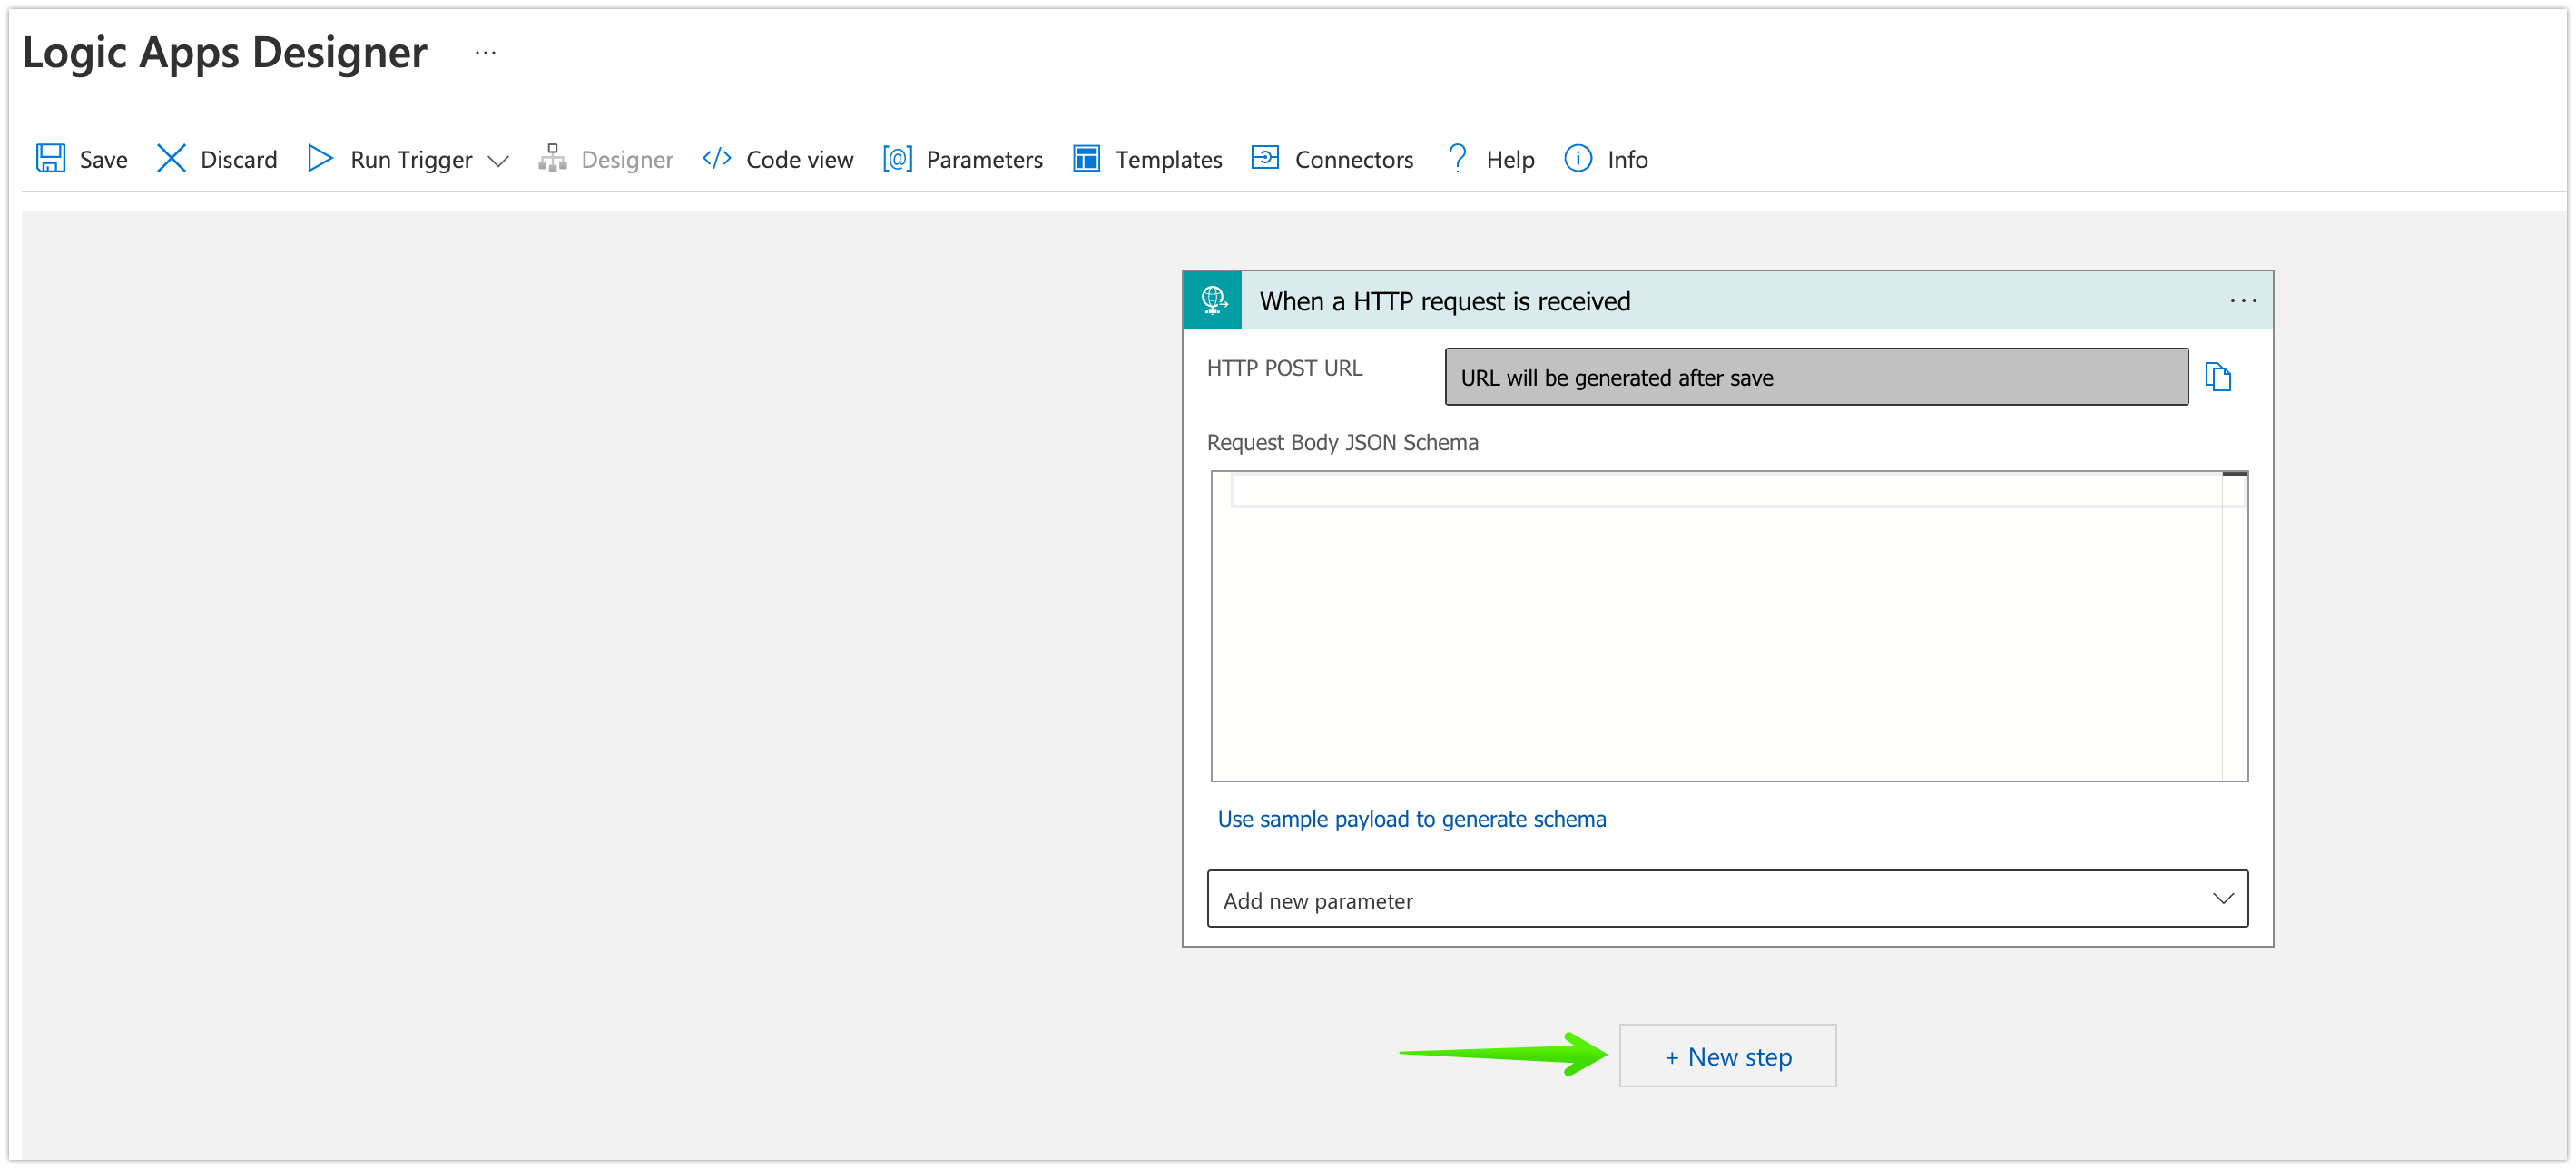Click the HTTP request trigger globe icon
The image size is (2576, 1169).
(x=1213, y=300)
